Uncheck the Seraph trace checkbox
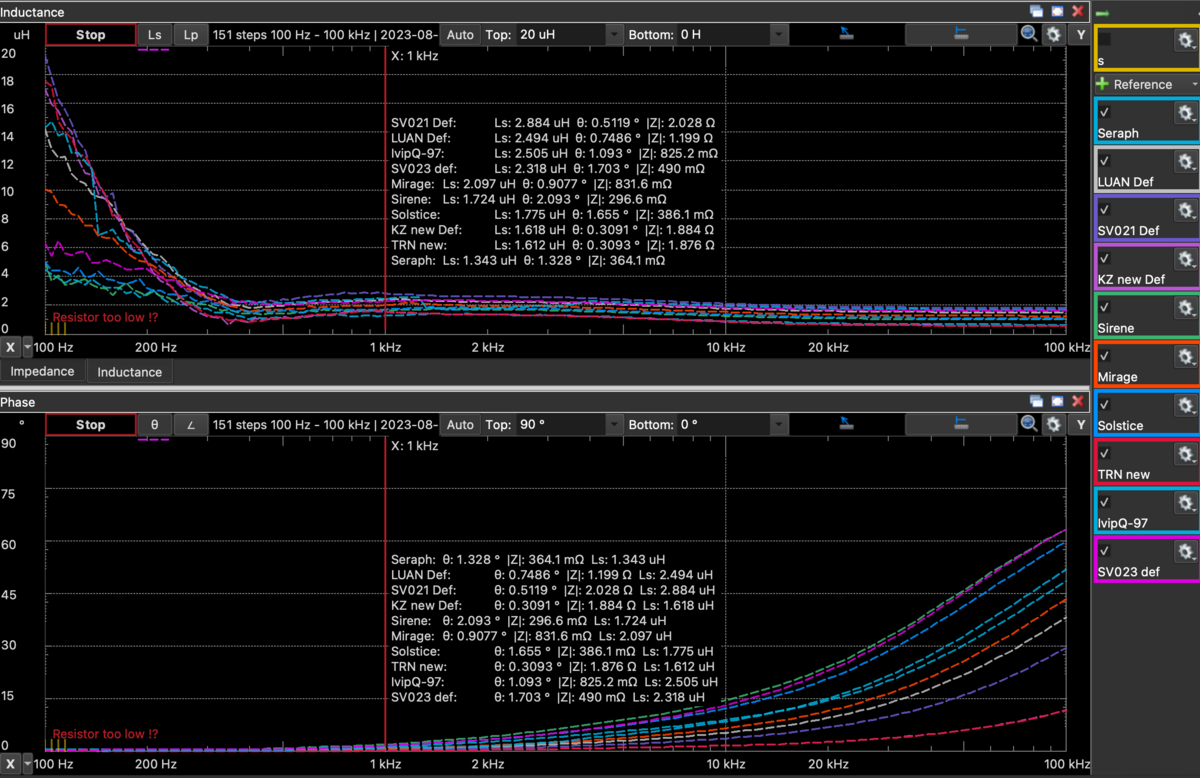This screenshot has width=1200, height=778. [x=1105, y=113]
